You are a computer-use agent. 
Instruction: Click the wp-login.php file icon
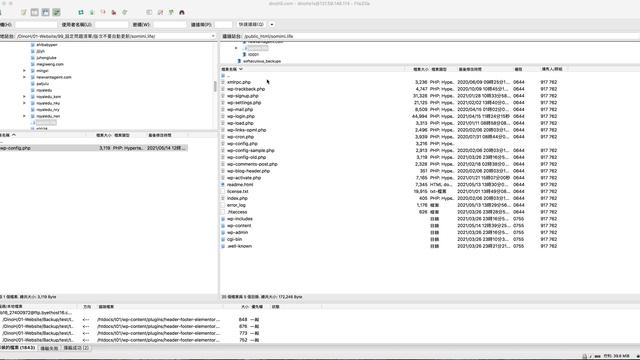[x=223, y=116]
